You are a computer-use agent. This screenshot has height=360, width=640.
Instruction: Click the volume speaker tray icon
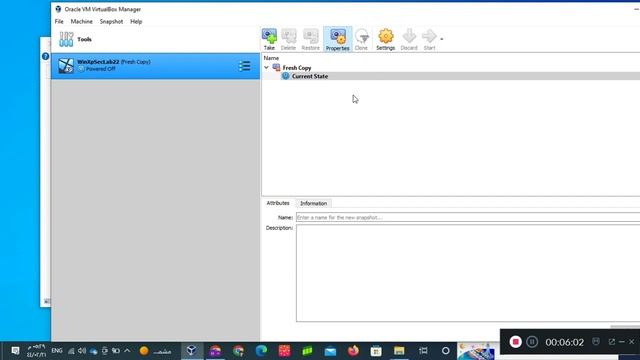coord(82,351)
